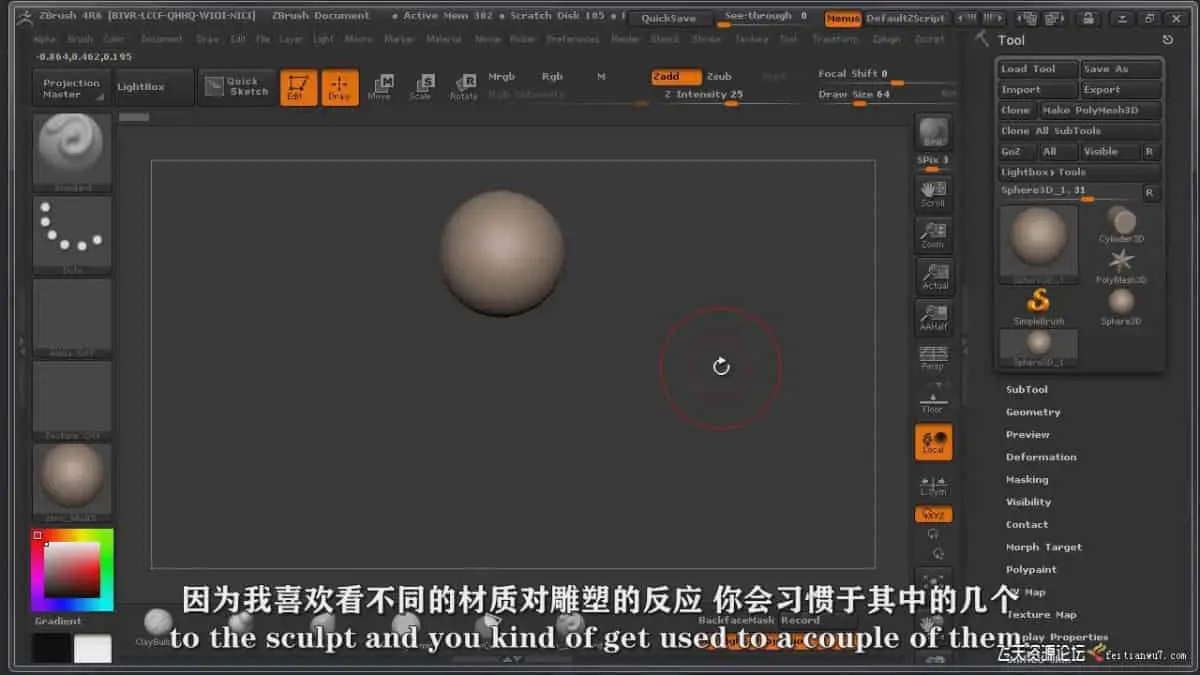Enable Rgb paint mode
The height and width of the screenshot is (675, 1200).
(552, 76)
